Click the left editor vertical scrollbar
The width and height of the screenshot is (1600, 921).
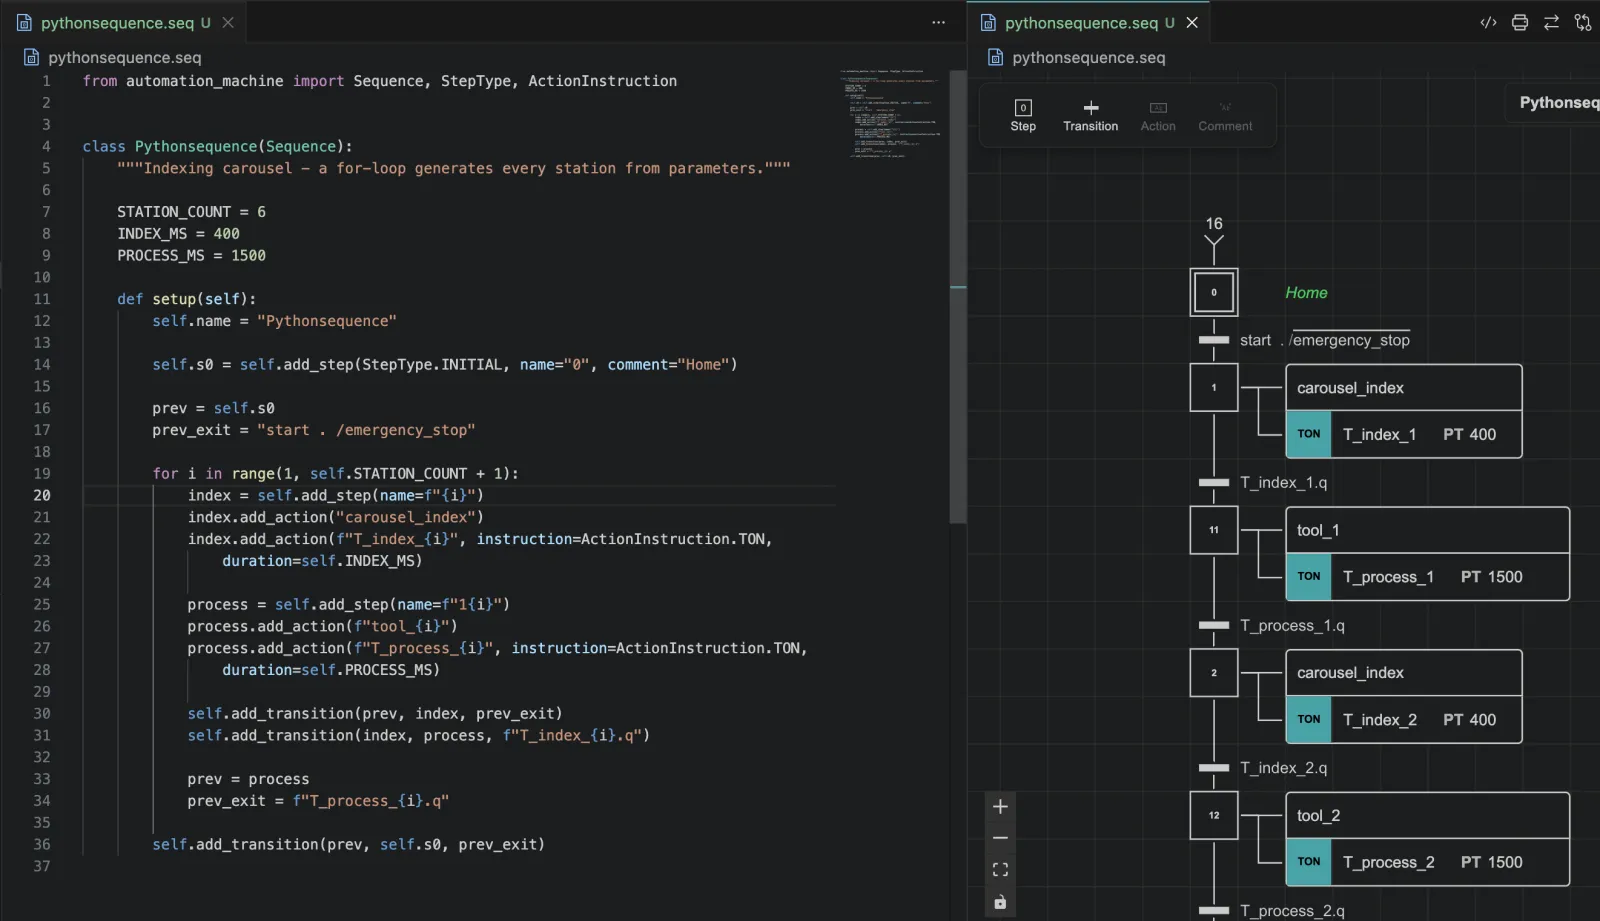tap(957, 296)
